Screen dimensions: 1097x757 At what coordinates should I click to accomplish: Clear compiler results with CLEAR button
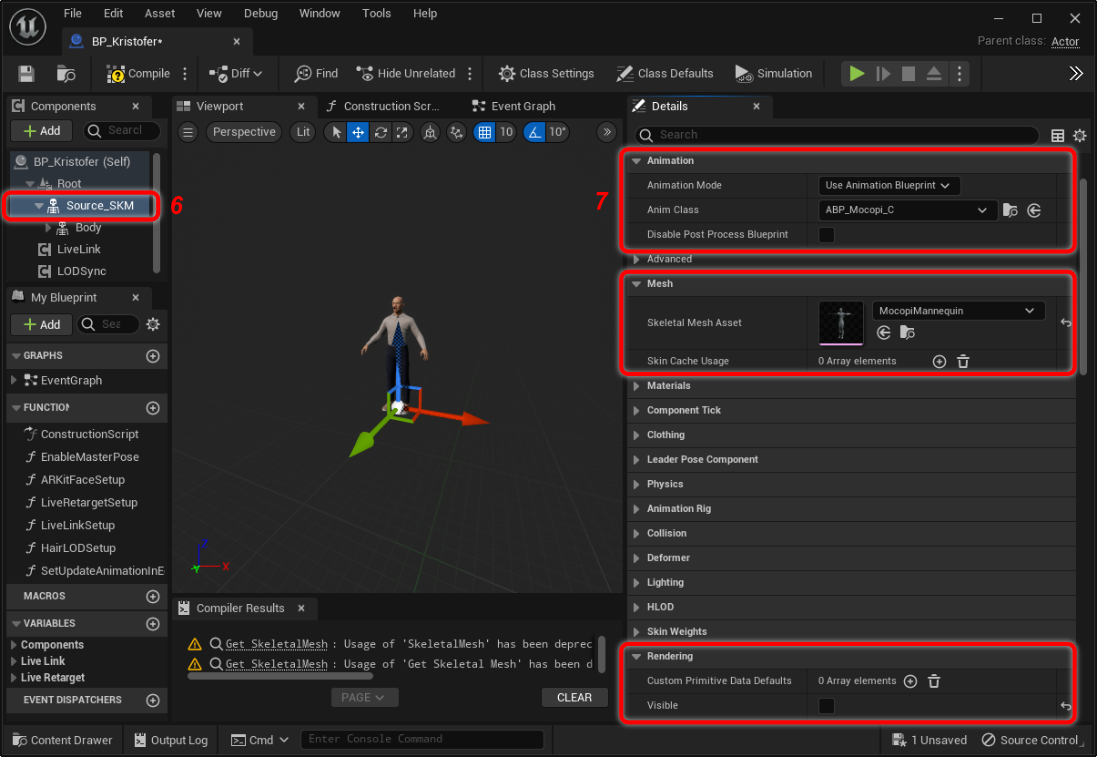coord(574,698)
